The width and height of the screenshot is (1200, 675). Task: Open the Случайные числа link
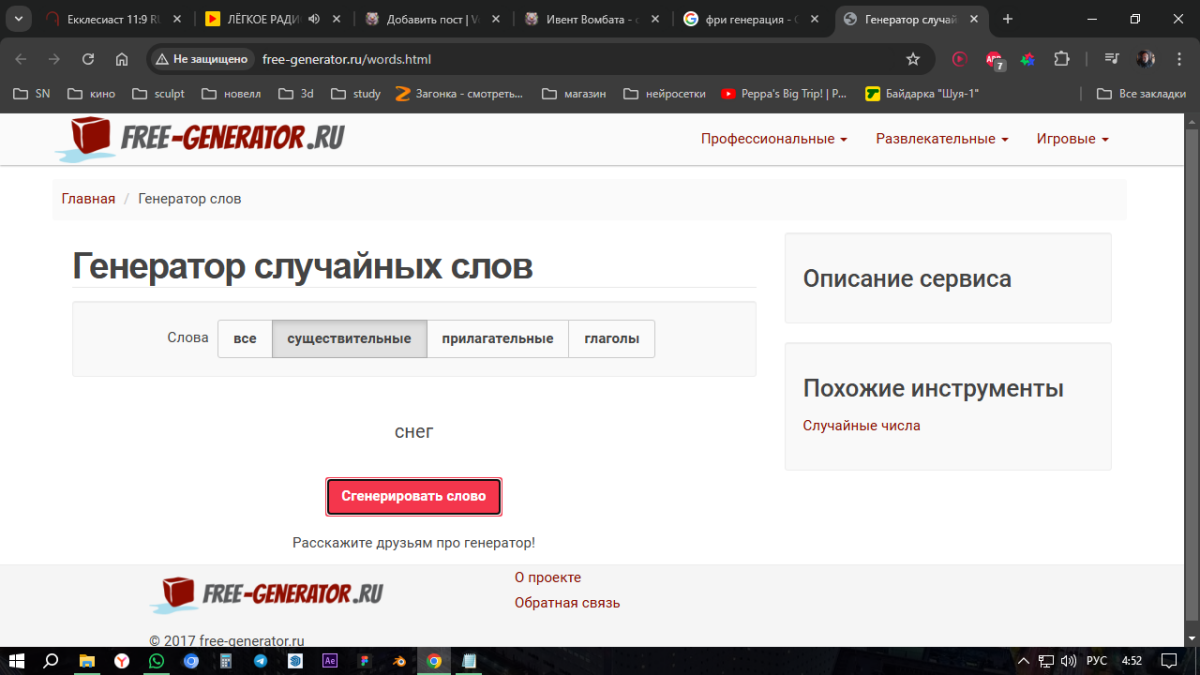point(861,426)
